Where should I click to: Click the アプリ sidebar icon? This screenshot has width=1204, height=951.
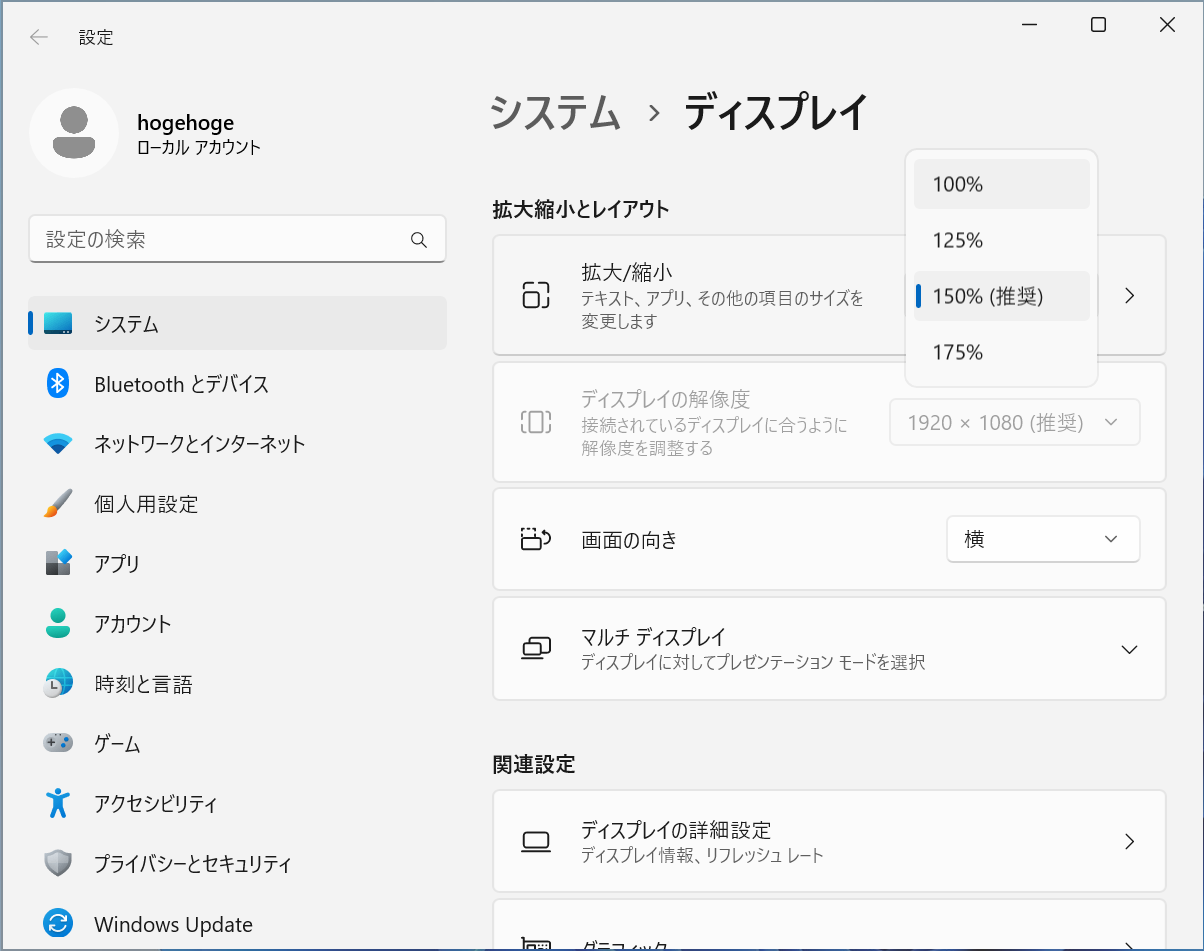tap(58, 563)
